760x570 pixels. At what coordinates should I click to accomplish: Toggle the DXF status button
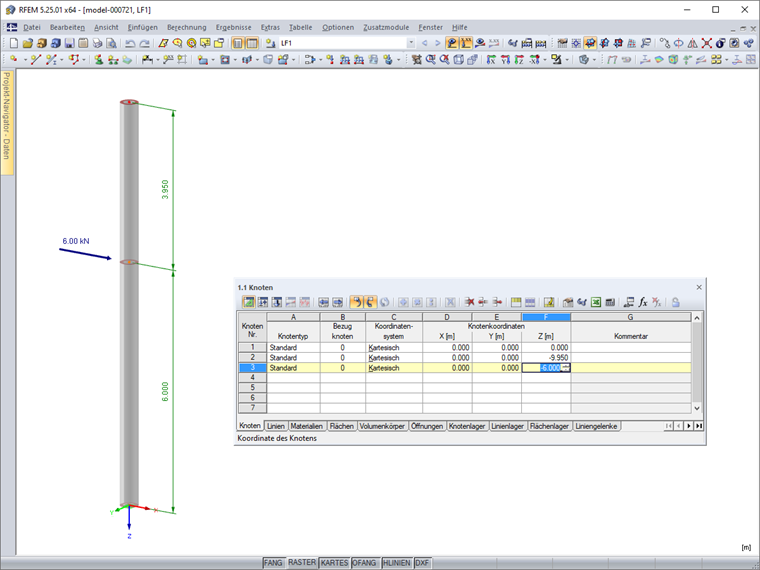point(422,563)
